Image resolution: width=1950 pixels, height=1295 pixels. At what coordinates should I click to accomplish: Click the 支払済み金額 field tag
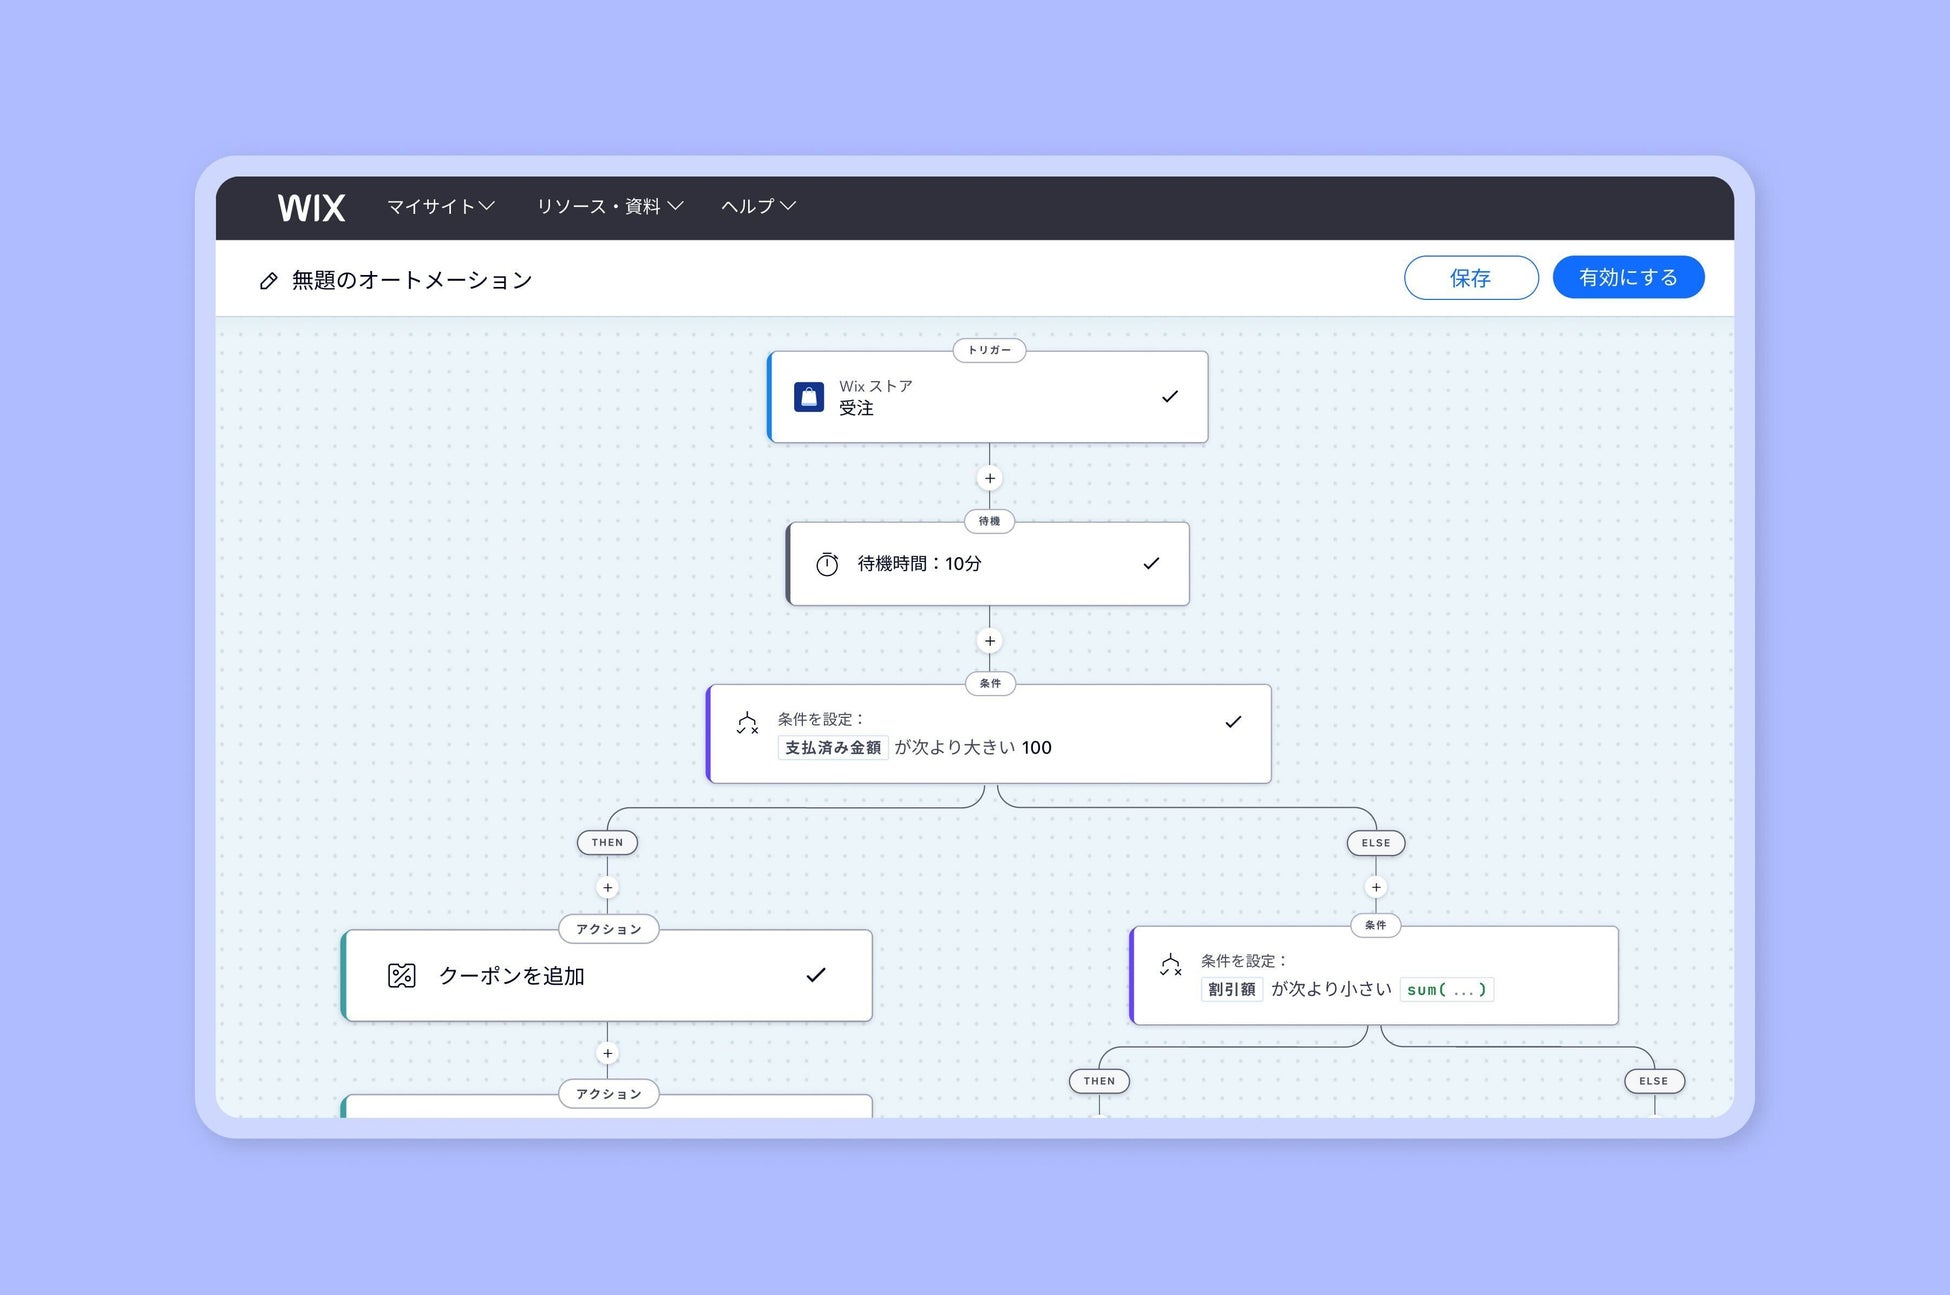(832, 748)
